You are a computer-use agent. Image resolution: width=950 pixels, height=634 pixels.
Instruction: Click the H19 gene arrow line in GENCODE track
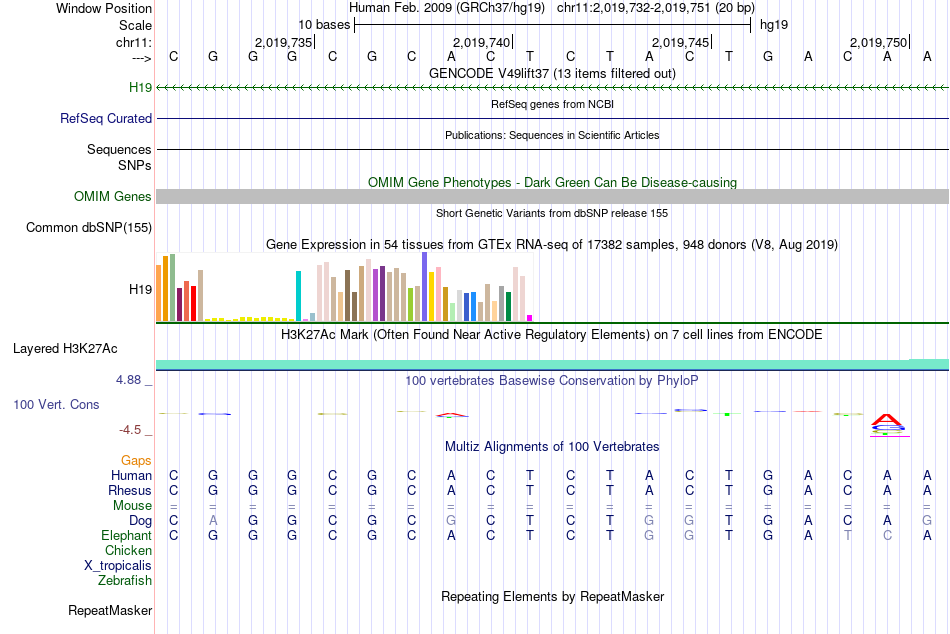pyautogui.click(x=553, y=88)
